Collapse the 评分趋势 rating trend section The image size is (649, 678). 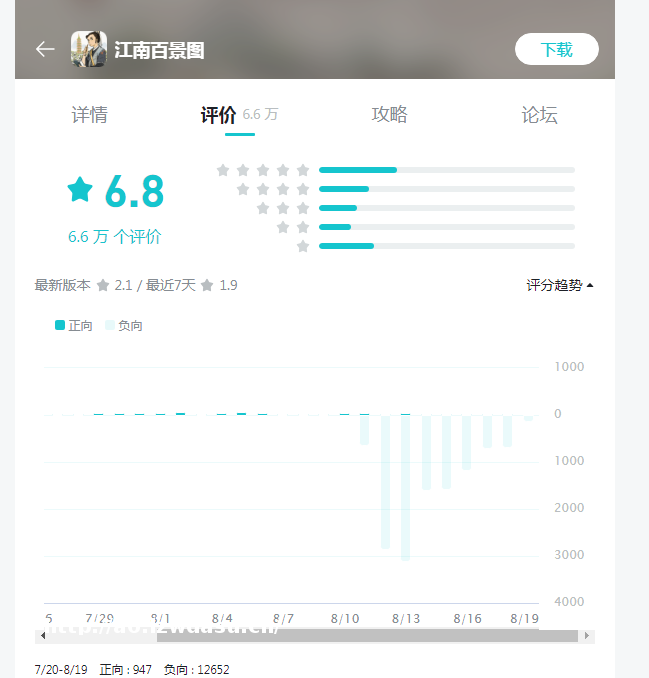[560, 285]
